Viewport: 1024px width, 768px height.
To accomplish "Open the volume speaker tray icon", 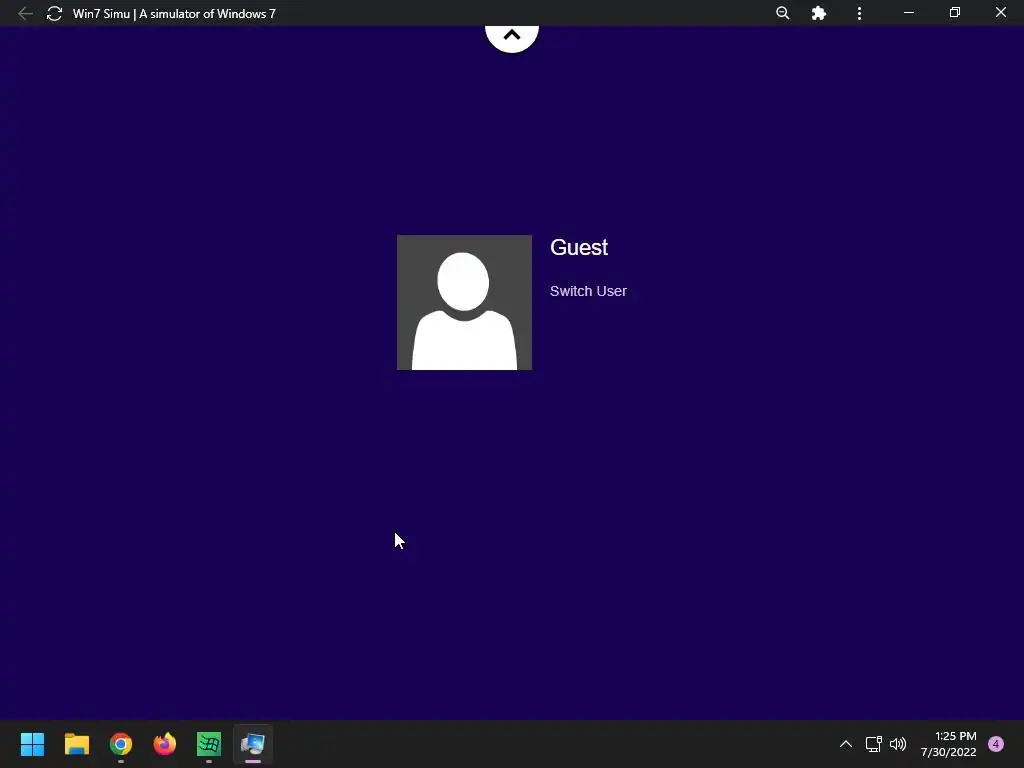I will (x=899, y=744).
